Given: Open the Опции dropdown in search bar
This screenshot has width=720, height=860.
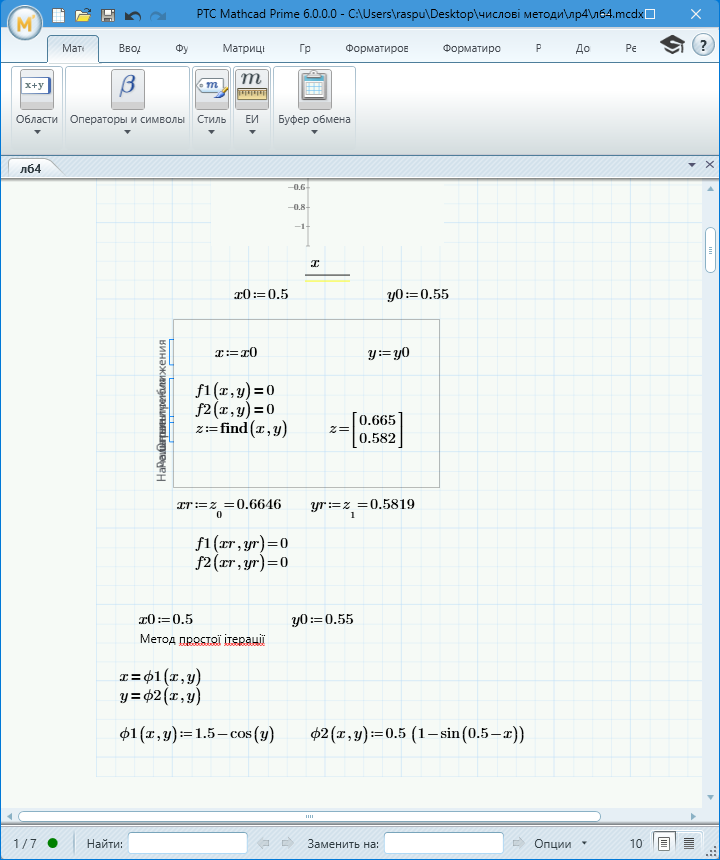Looking at the screenshot, I should point(584,843).
